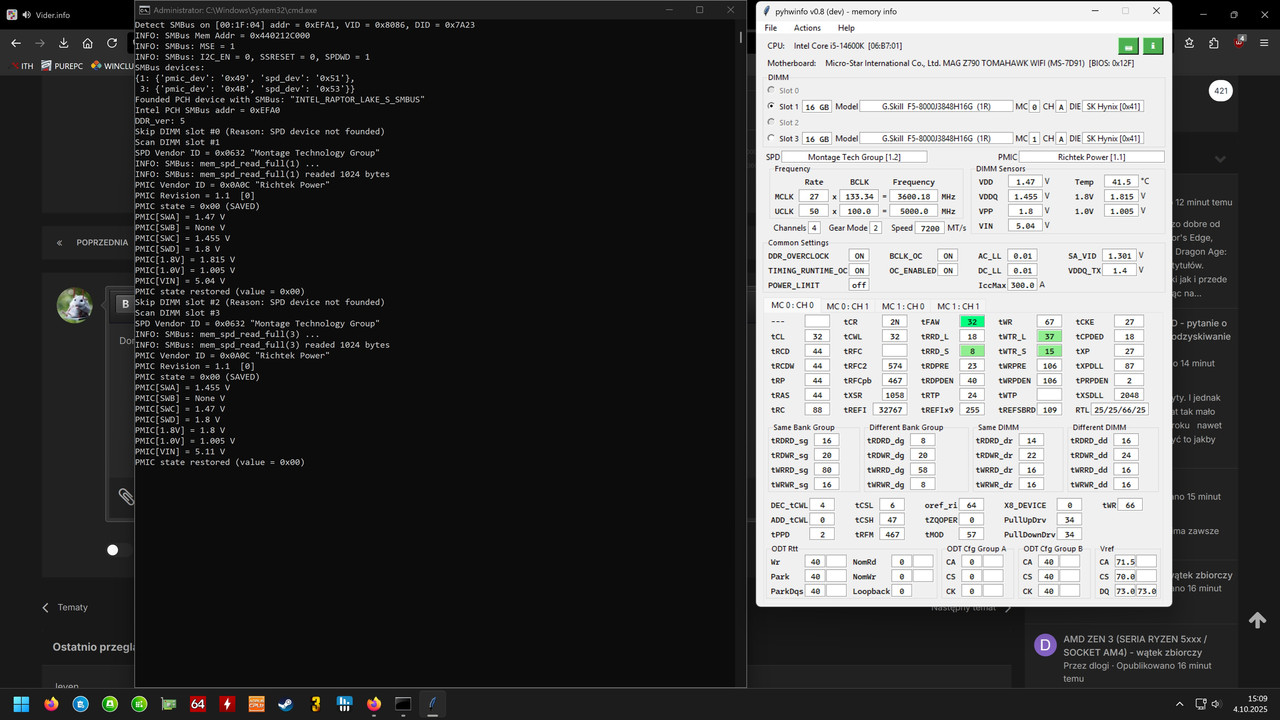This screenshot has height=720, width=1280.
Task: Click the tFAW value field showing 32
Action: [x=972, y=322]
